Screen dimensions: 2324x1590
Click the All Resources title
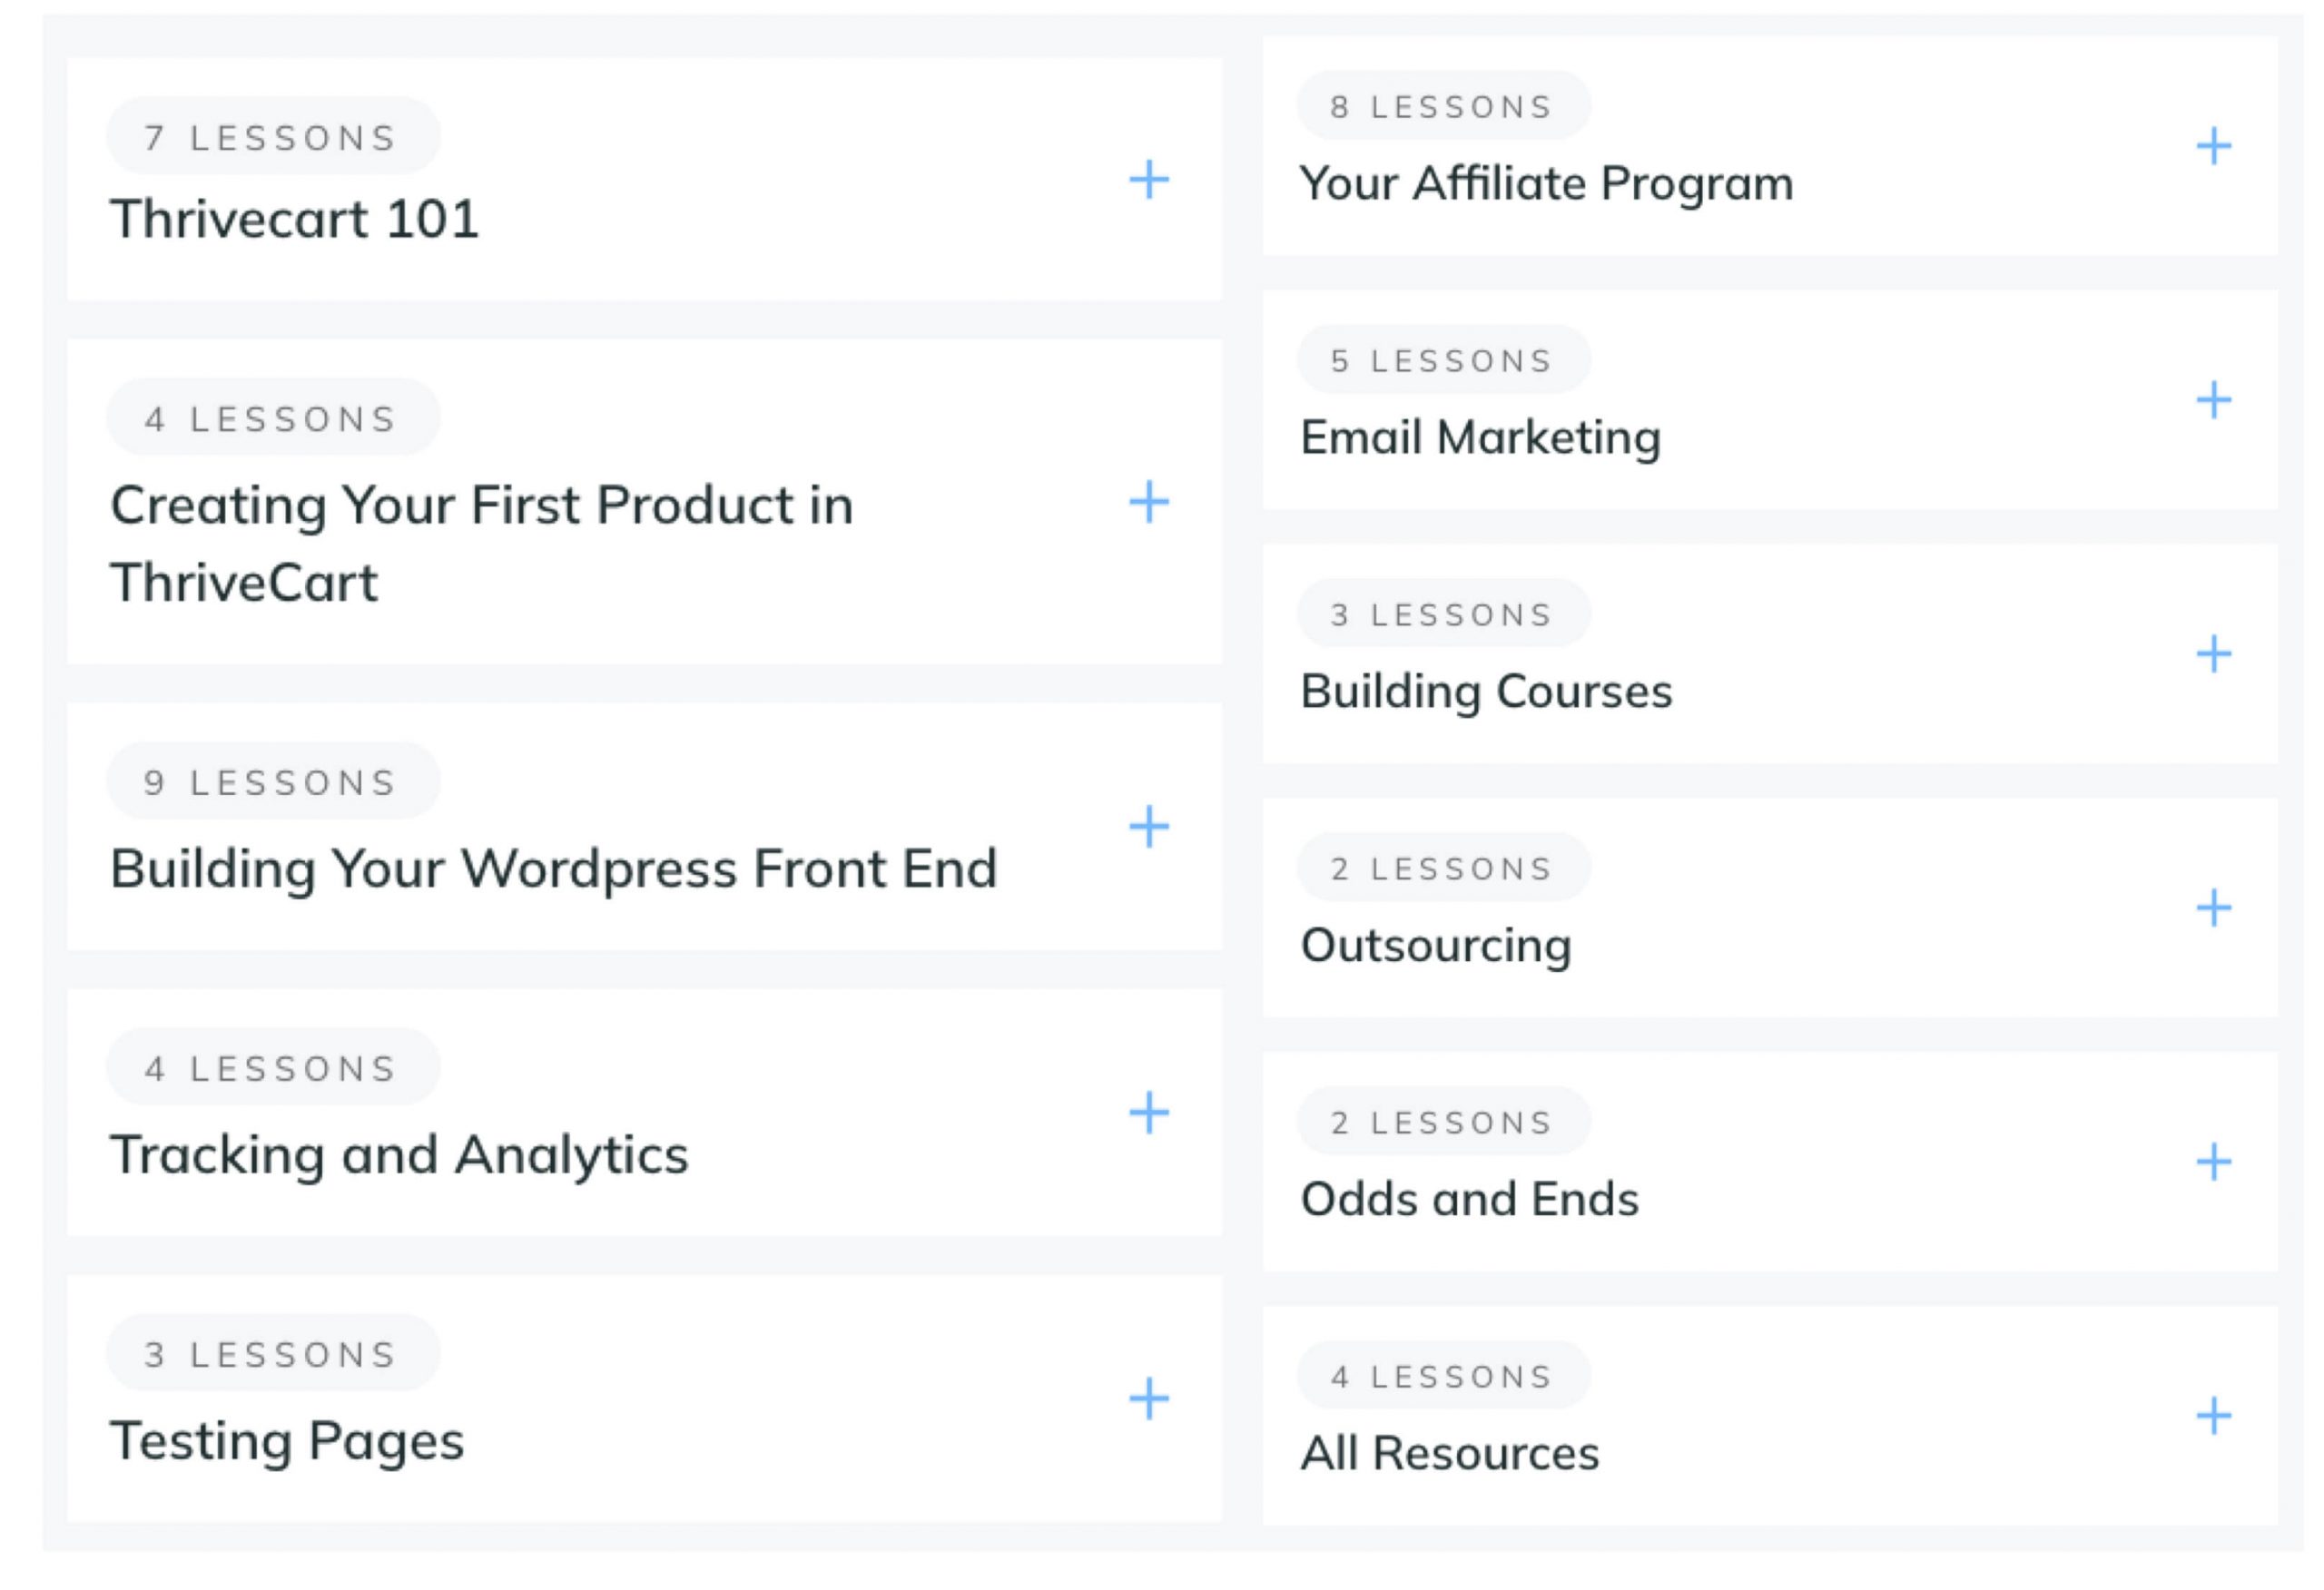[x=1449, y=1453]
